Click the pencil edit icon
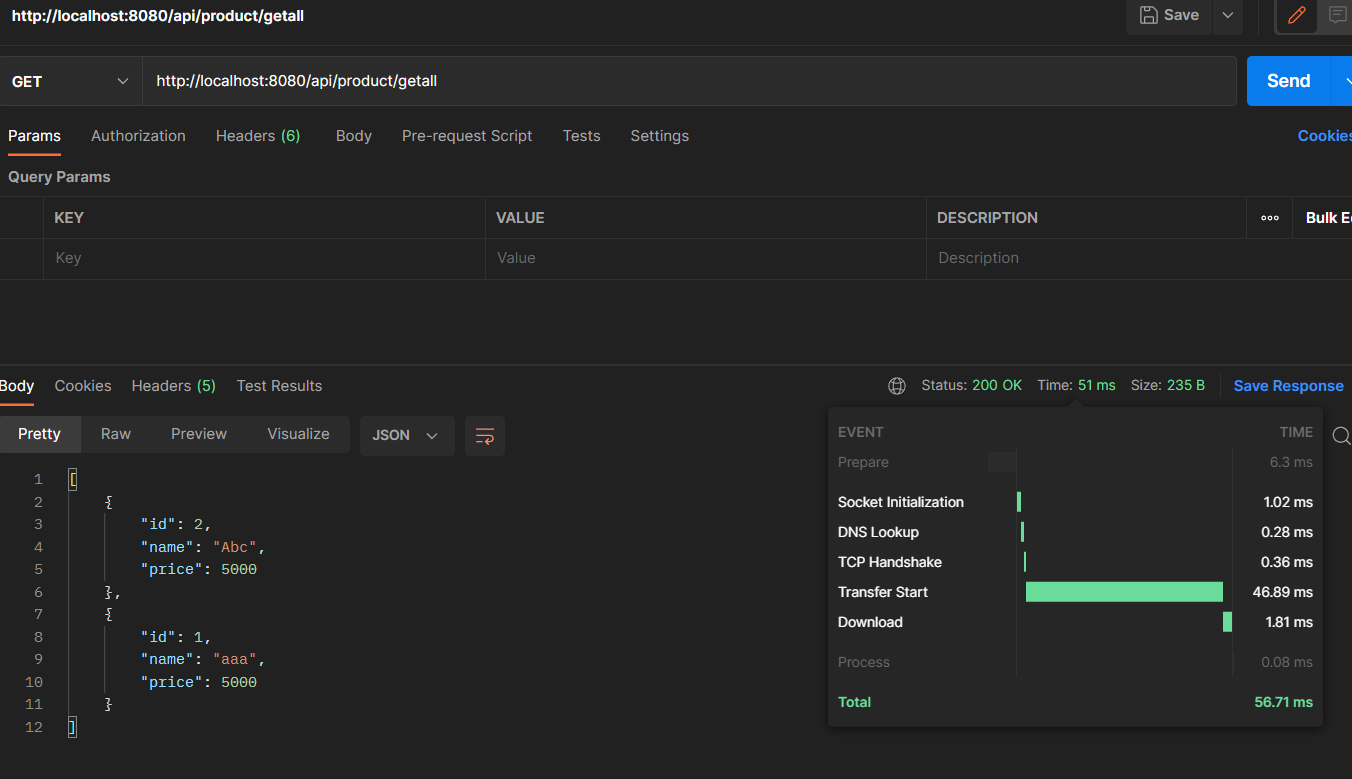This screenshot has width=1352, height=779. [1296, 15]
